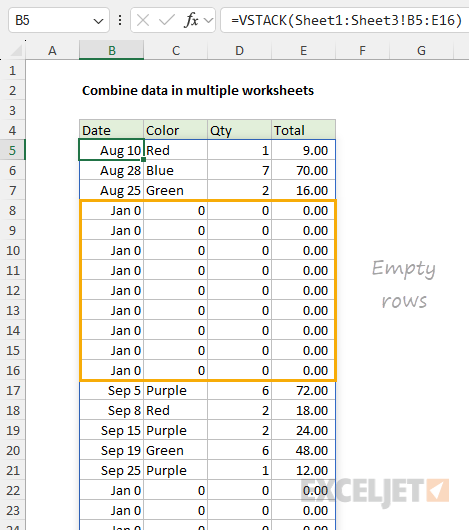Select row 21 header
The image size is (469, 530).
(x=13, y=470)
